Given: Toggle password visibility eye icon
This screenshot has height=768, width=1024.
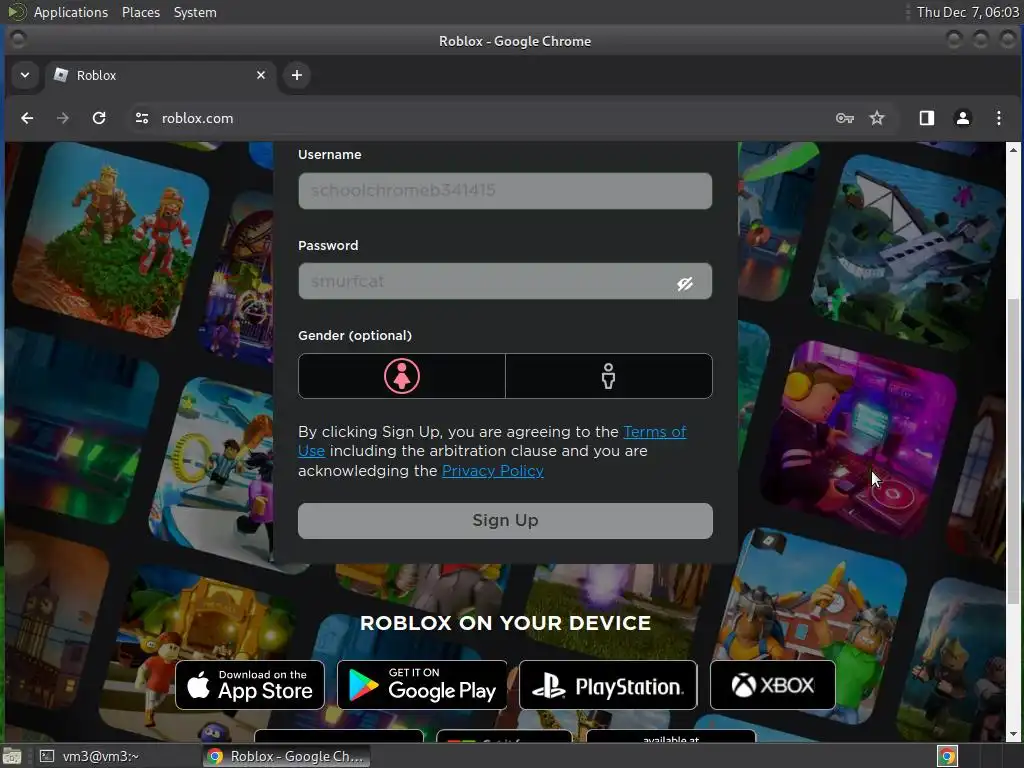Looking at the screenshot, I should [684, 283].
